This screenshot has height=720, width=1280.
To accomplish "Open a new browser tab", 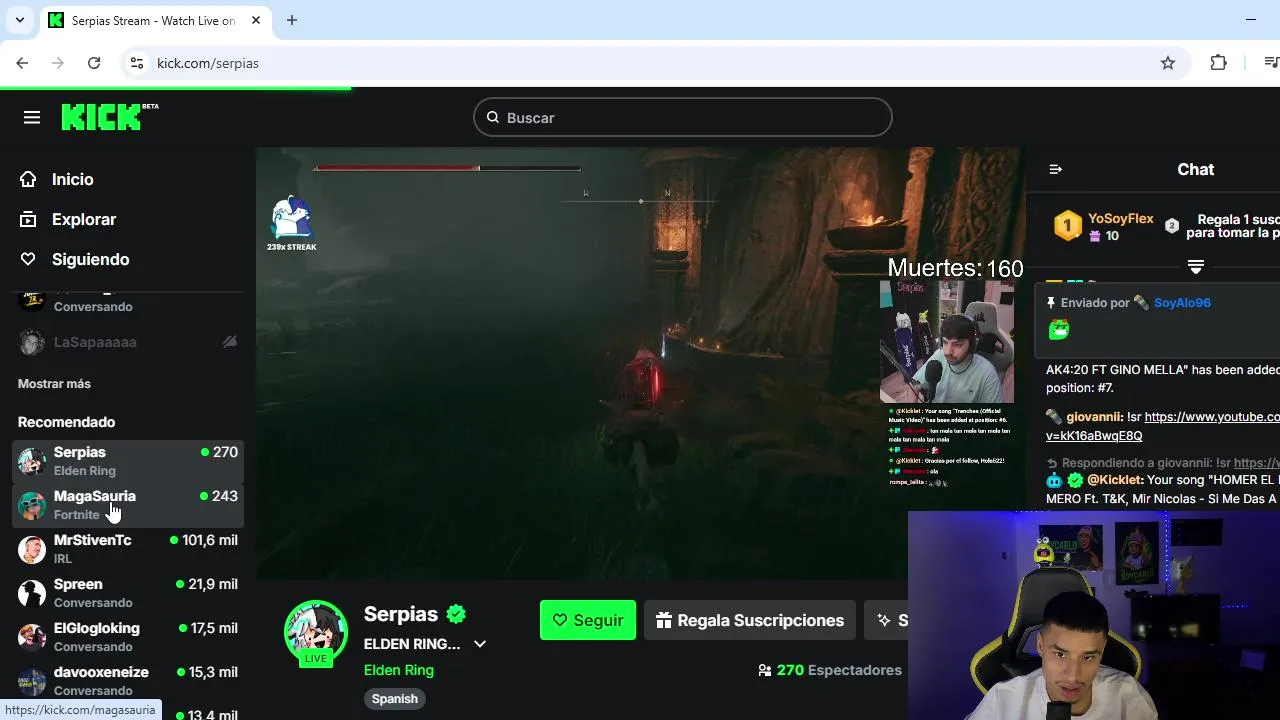I will point(292,20).
